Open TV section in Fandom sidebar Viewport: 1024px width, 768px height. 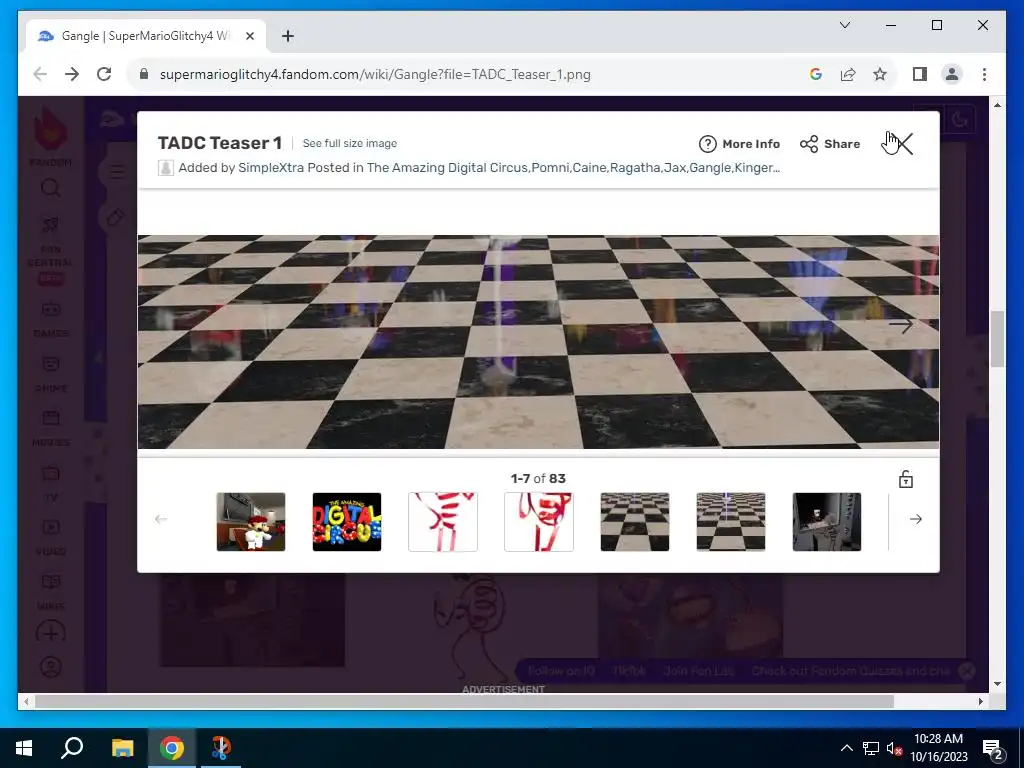(x=50, y=483)
